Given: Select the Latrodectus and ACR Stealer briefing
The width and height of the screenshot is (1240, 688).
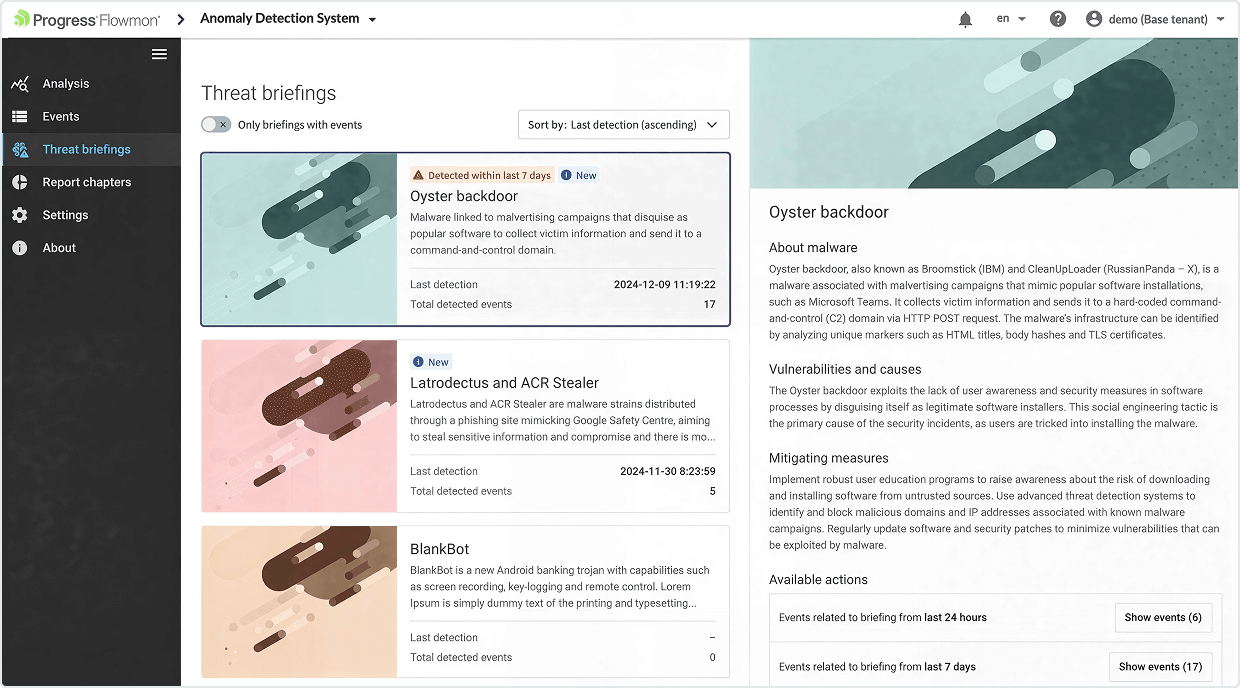Looking at the screenshot, I should [x=504, y=383].
